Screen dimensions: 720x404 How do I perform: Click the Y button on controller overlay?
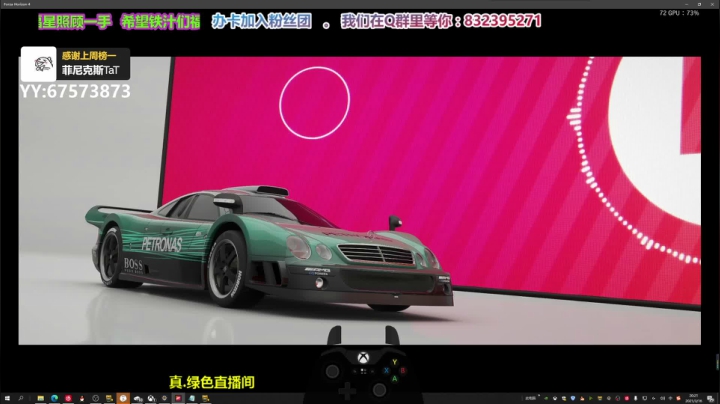[394, 362]
